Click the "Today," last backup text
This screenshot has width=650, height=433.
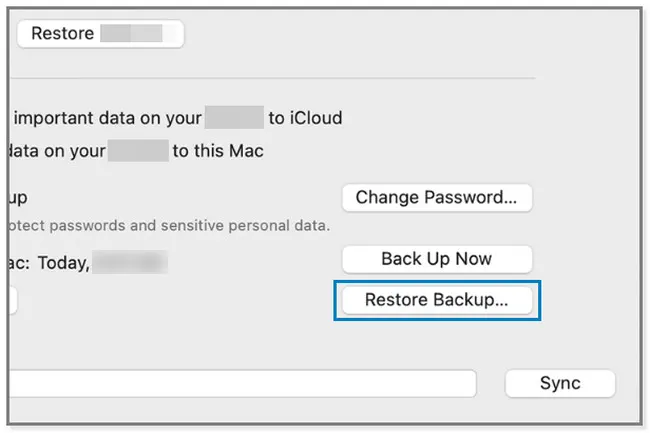[x=63, y=263]
